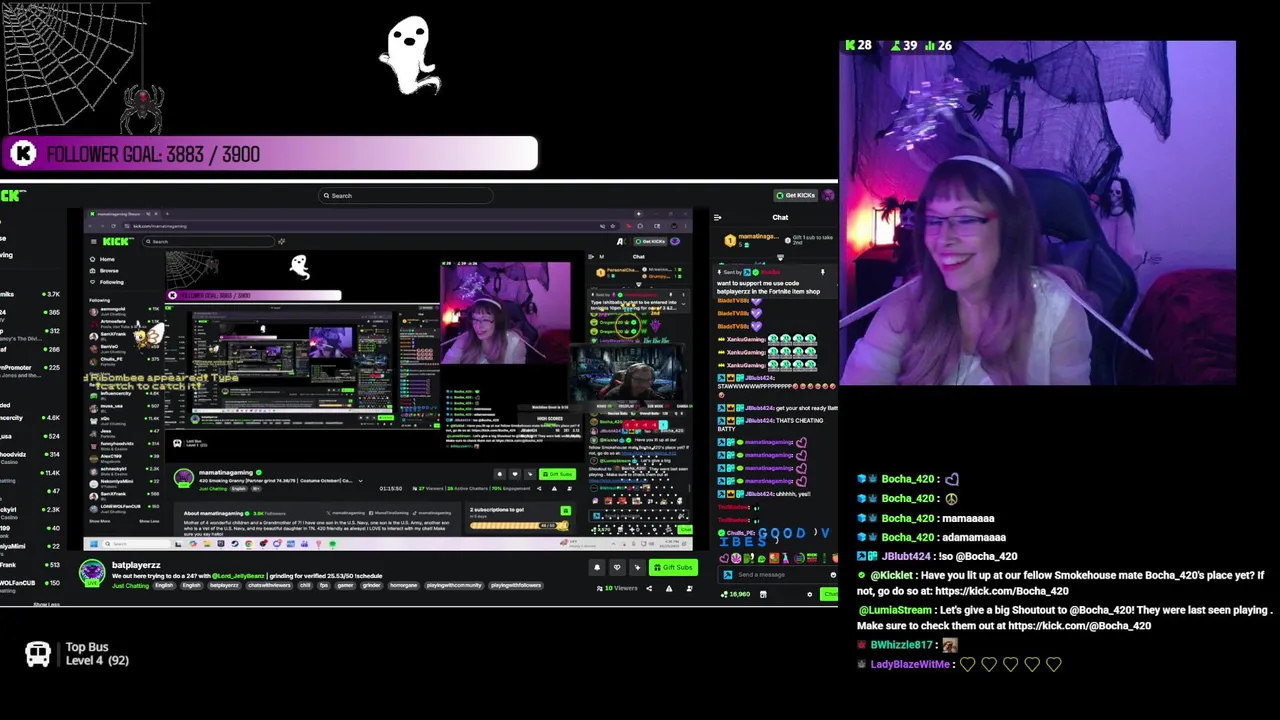Open https://kick.com/@Bocha_420 link in overlay chat
1280x720 pixels.
tap(1079, 626)
